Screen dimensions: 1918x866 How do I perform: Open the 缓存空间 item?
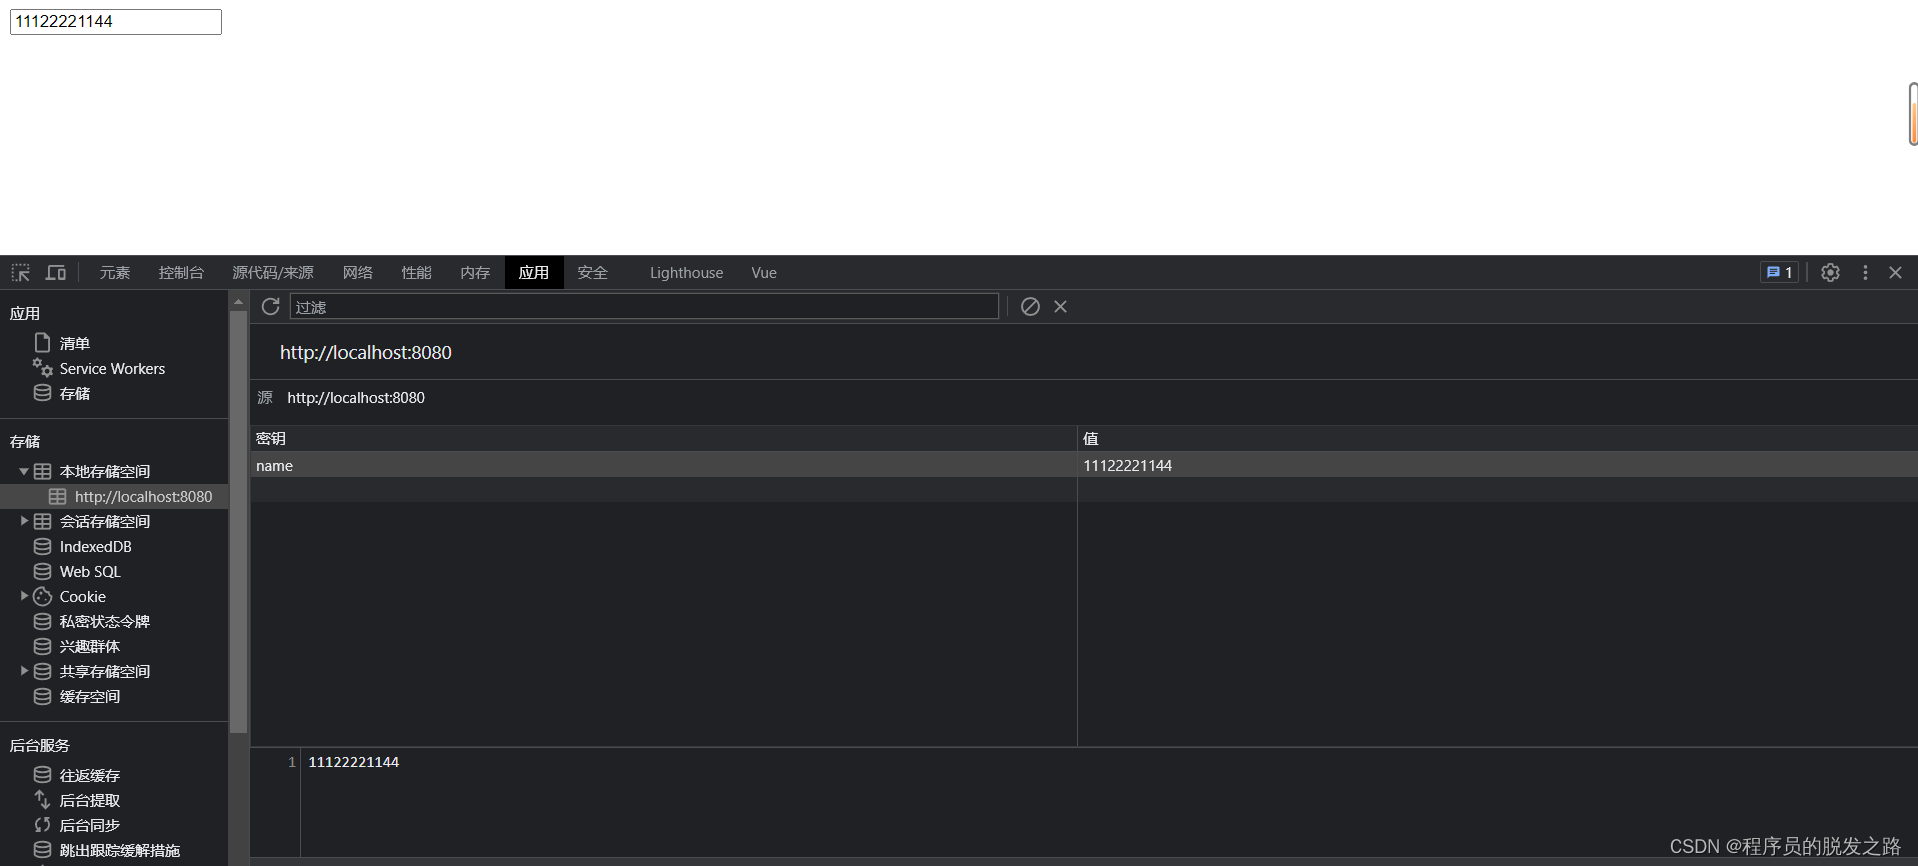coord(89,696)
